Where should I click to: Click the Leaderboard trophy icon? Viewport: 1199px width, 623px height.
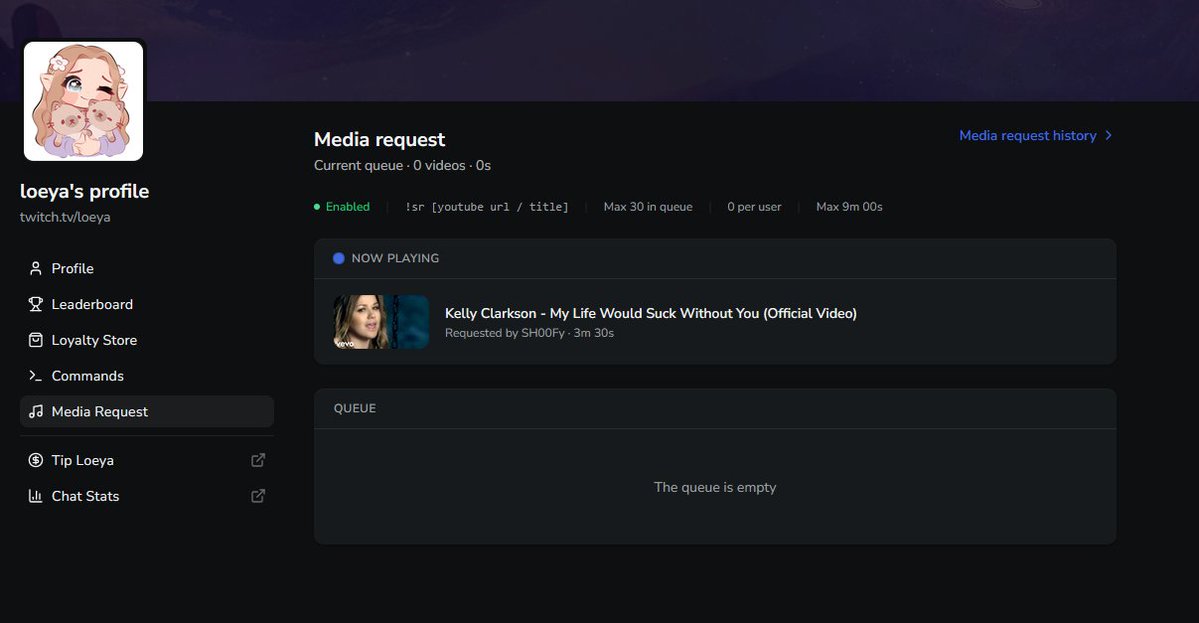point(35,304)
